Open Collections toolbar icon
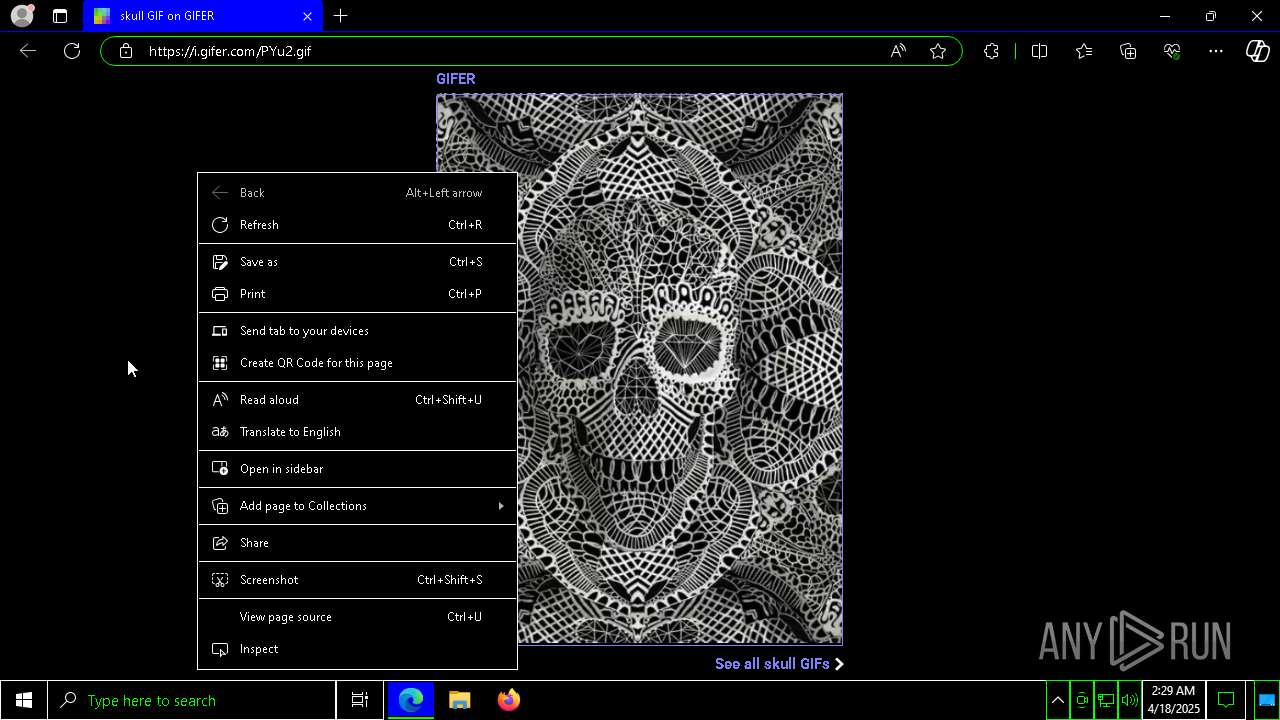1280x720 pixels. (1128, 51)
